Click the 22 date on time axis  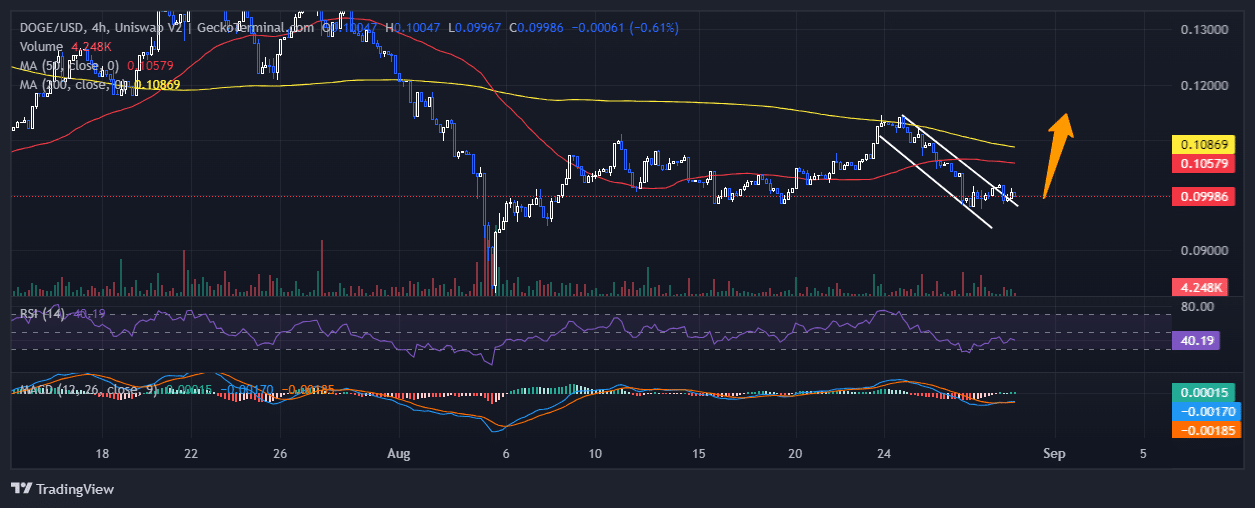click(x=191, y=453)
